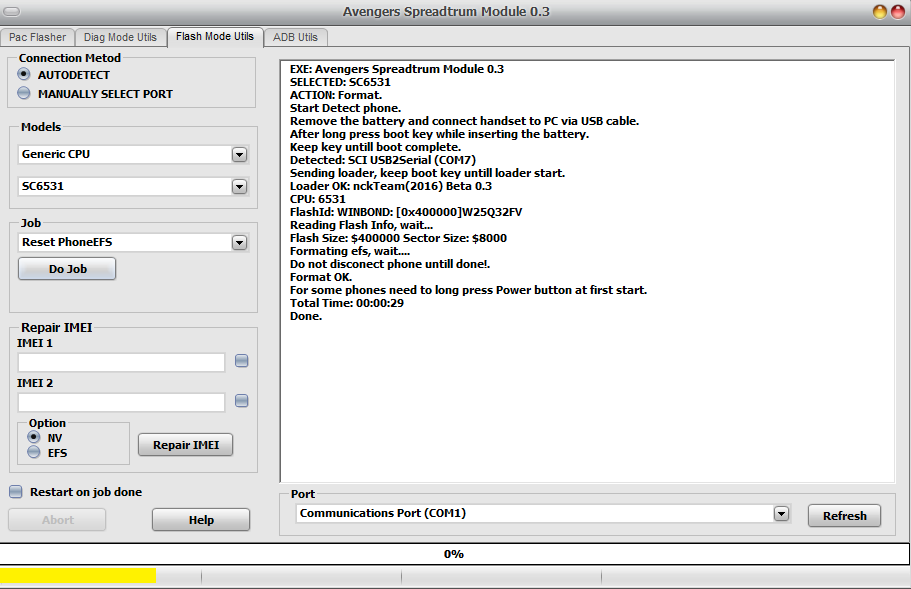The image size is (911, 589).
Task: Click the window menu pill at top-left
Action: 12,12
